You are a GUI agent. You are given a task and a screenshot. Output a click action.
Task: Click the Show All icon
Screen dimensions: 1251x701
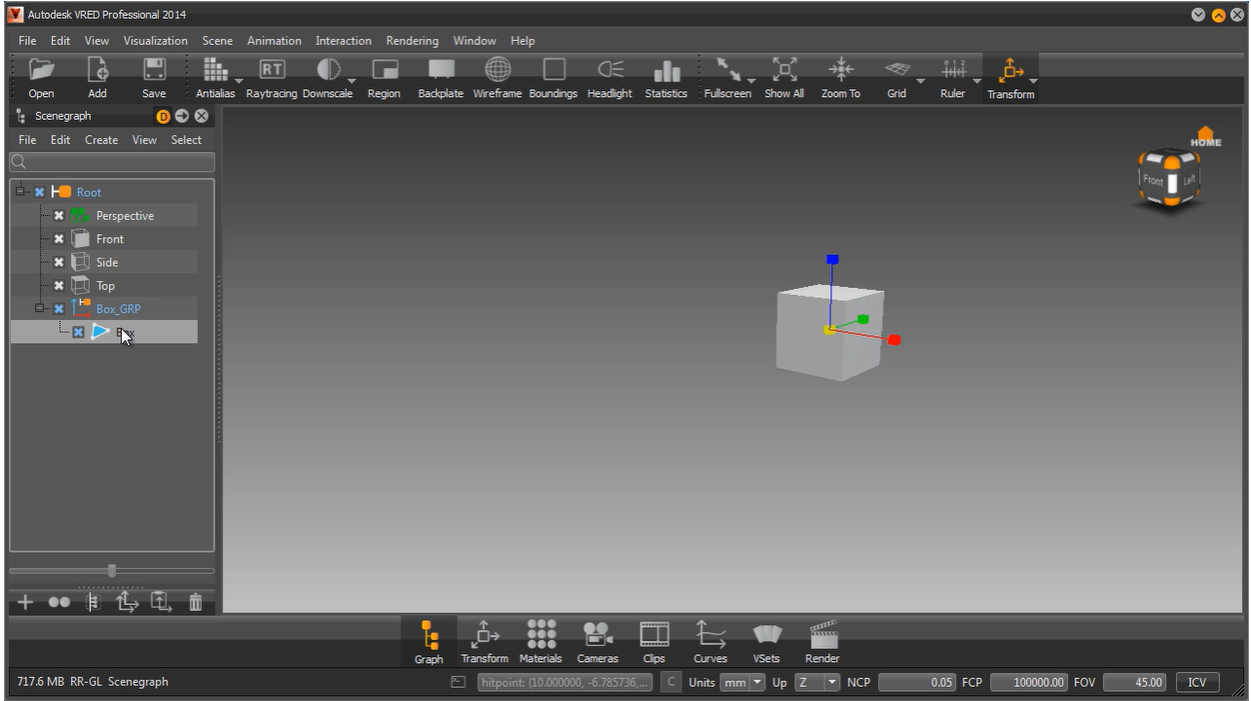coord(785,70)
